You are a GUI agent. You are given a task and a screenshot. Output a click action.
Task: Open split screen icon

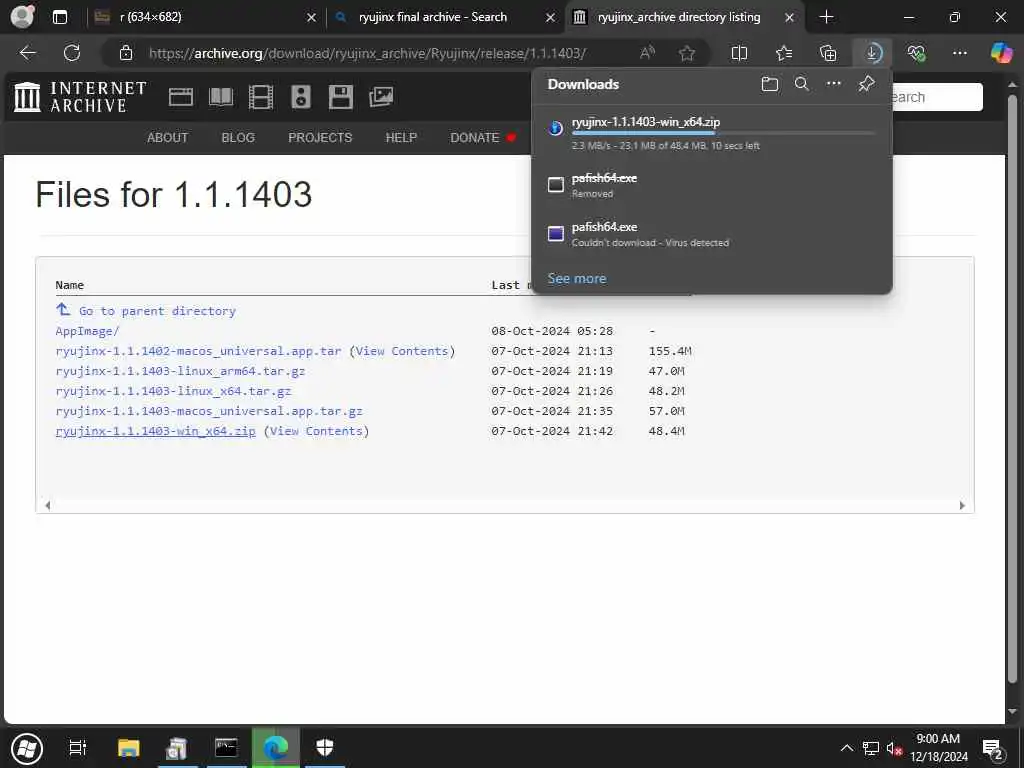coord(739,53)
